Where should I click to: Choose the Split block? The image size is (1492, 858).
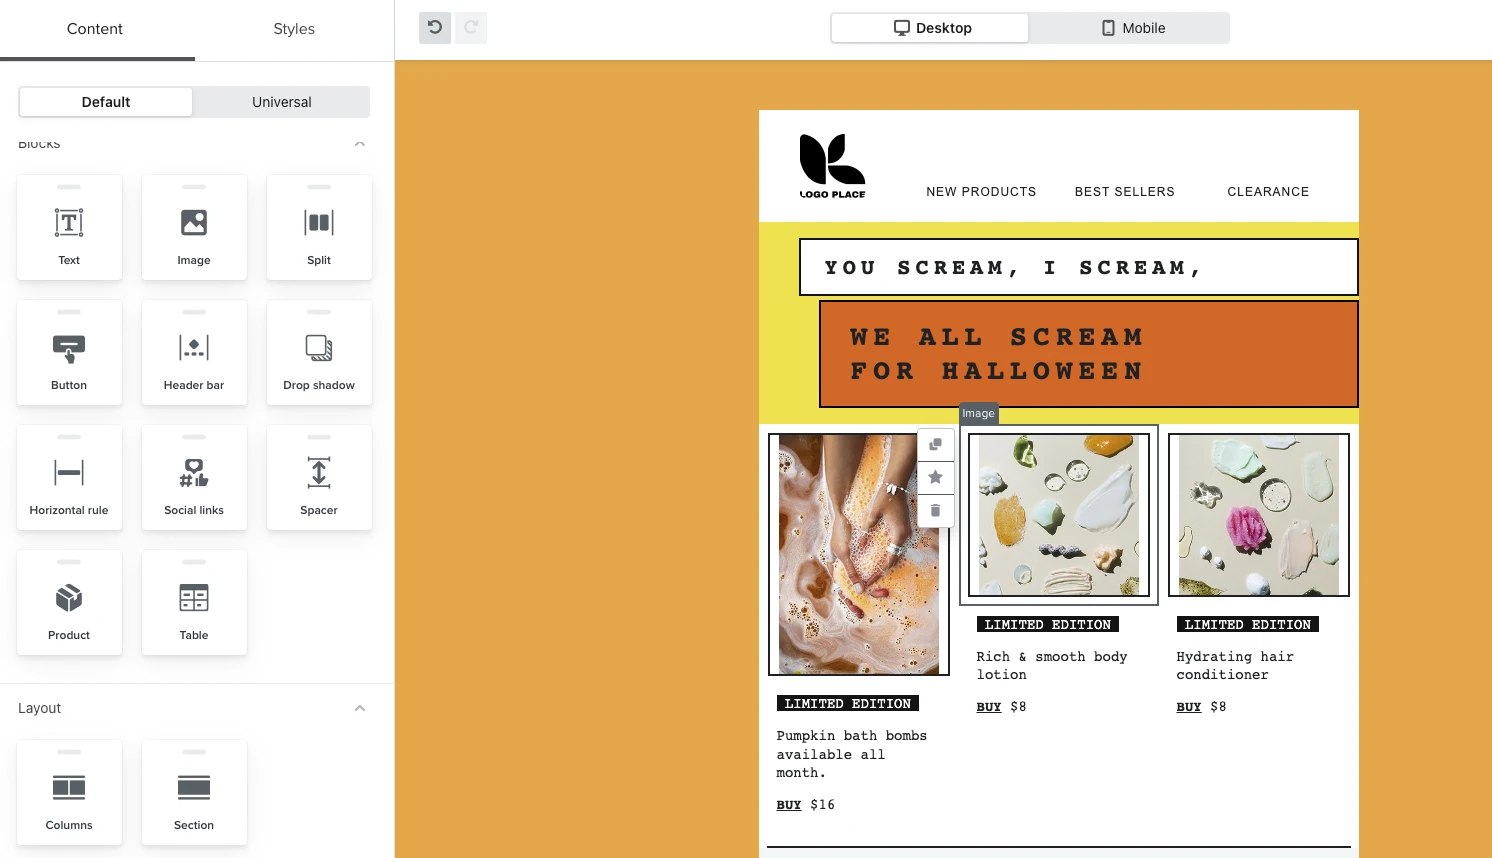coord(319,228)
